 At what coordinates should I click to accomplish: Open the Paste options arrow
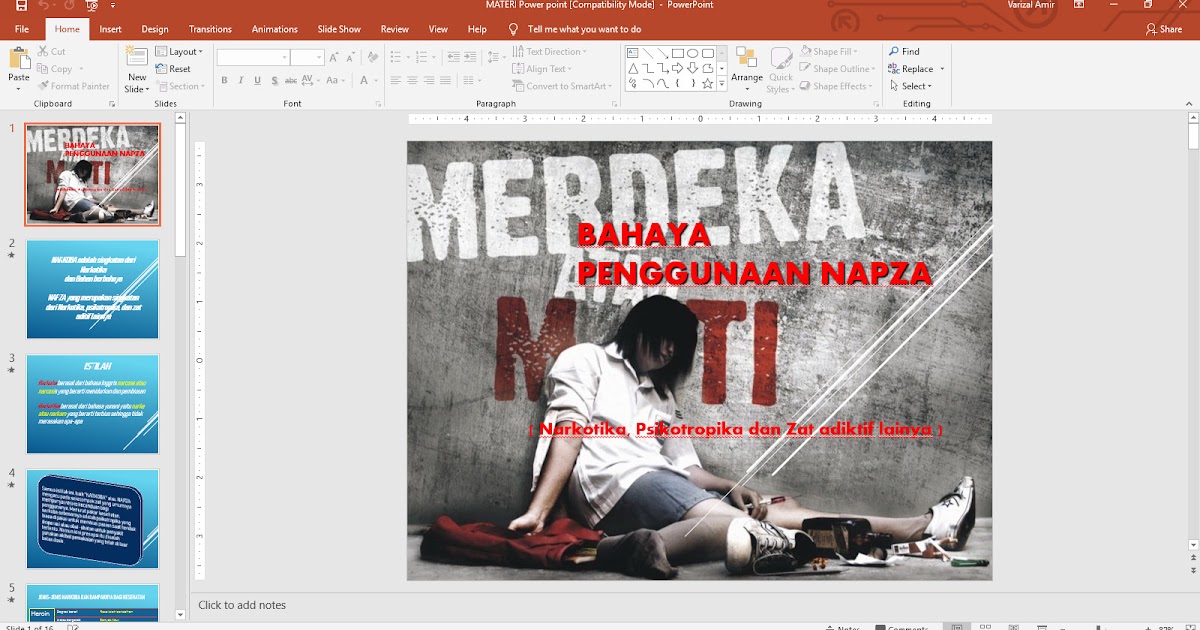tap(19, 89)
